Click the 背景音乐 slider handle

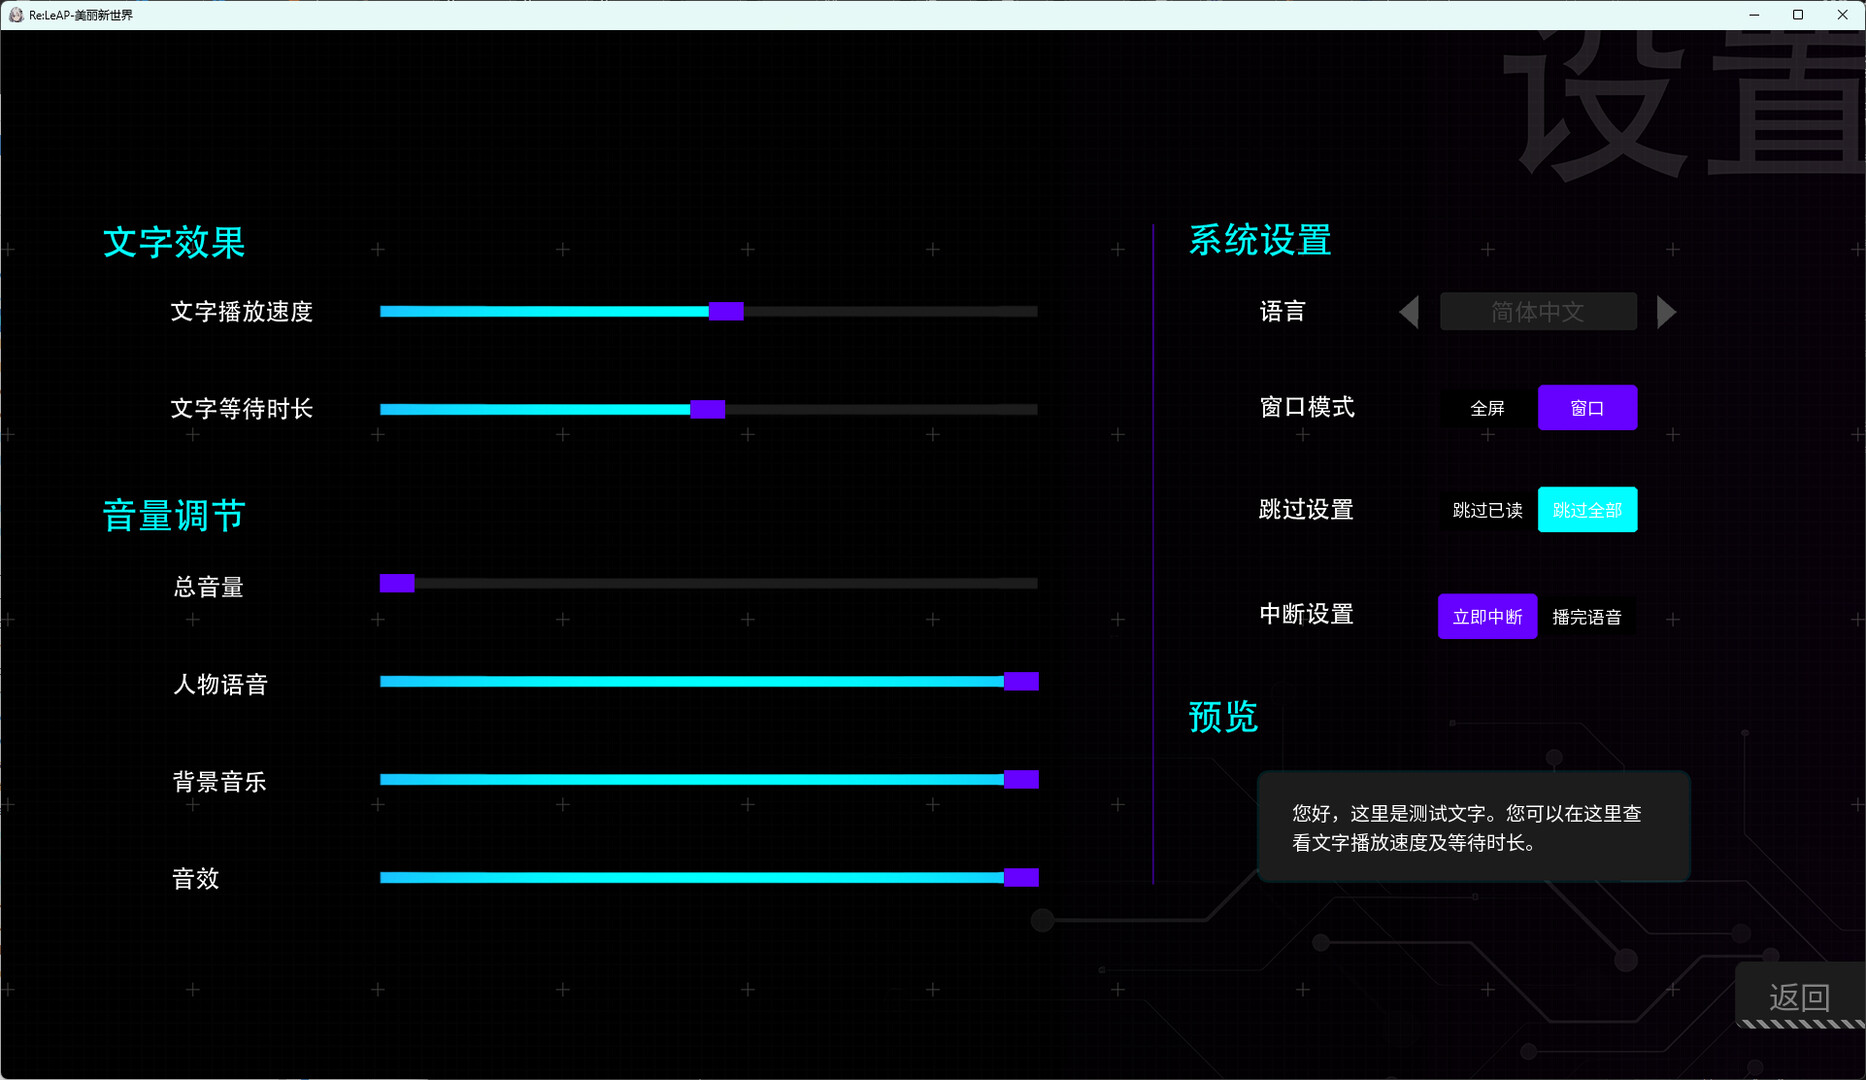[x=1021, y=780]
